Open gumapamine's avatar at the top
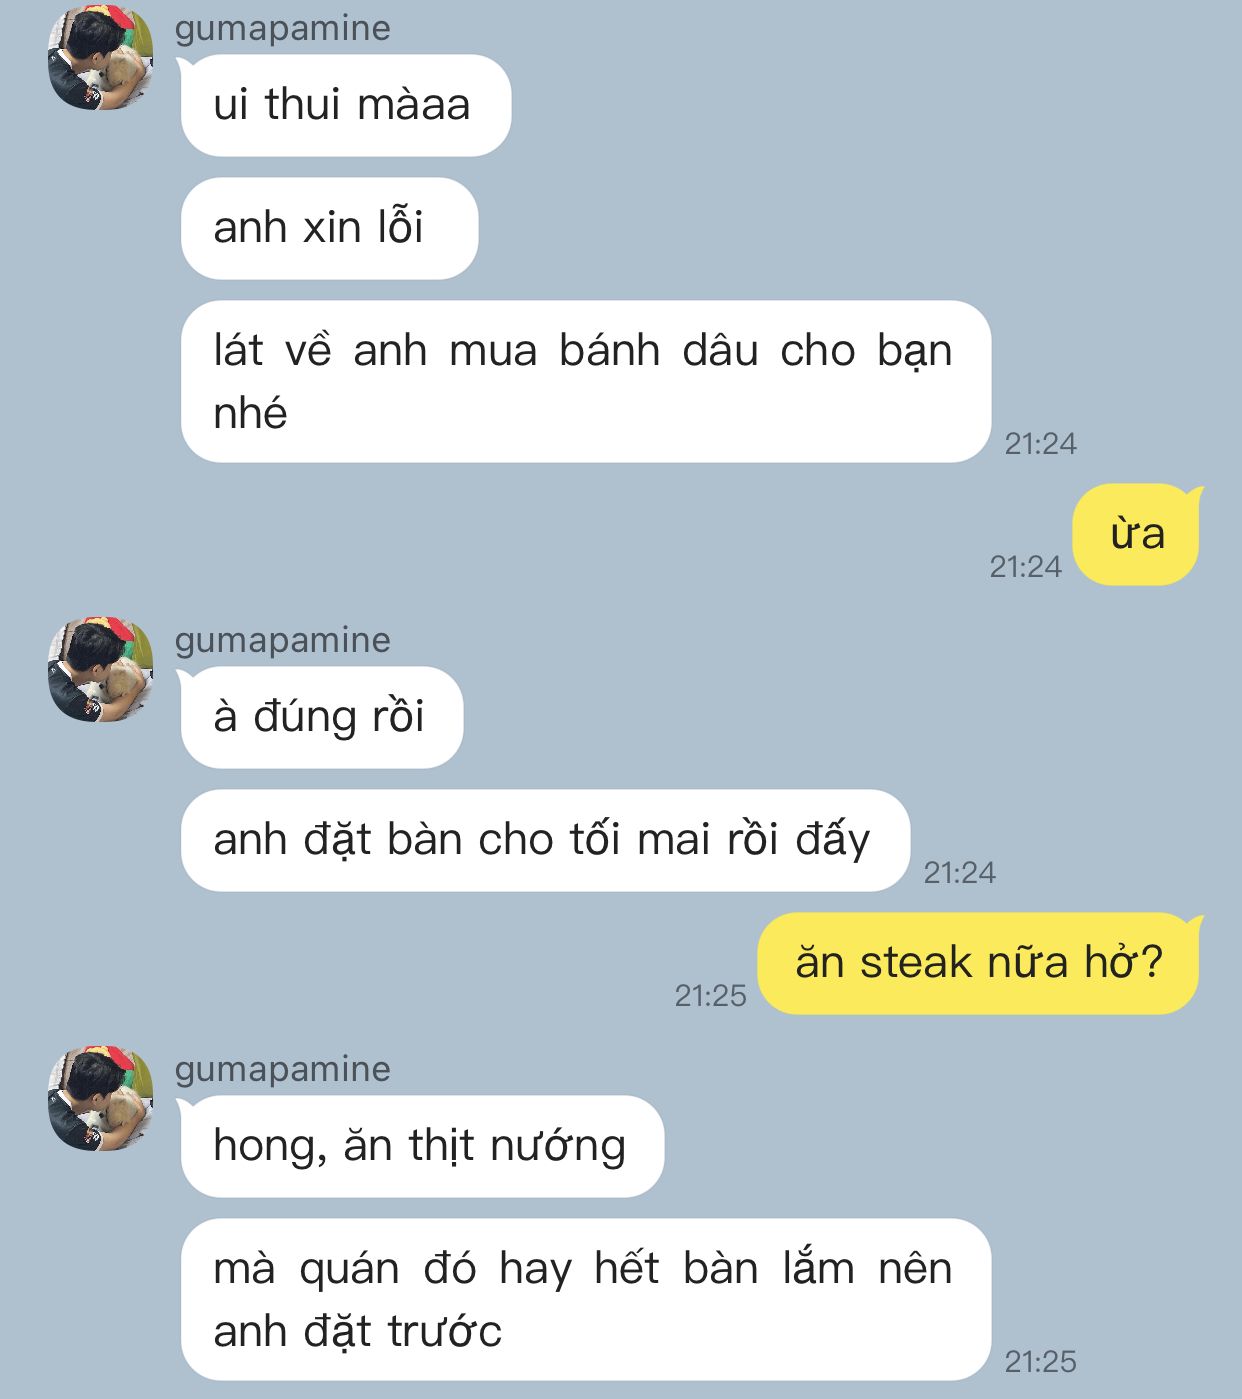The width and height of the screenshot is (1242, 1399). point(101,58)
